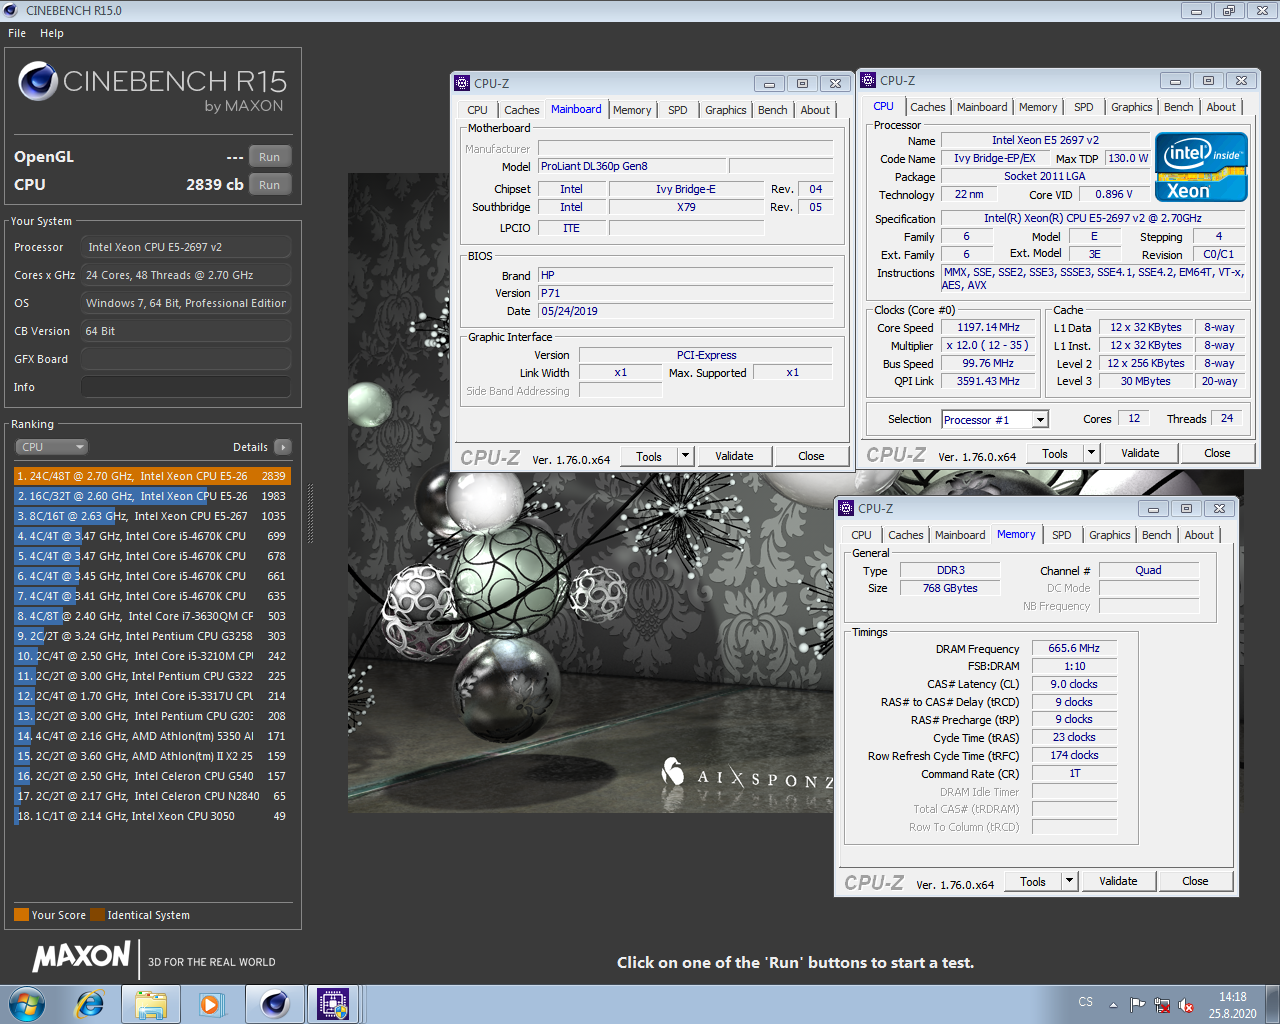Open ranking Details arrow button
The height and width of the screenshot is (1024, 1280).
pos(283,447)
